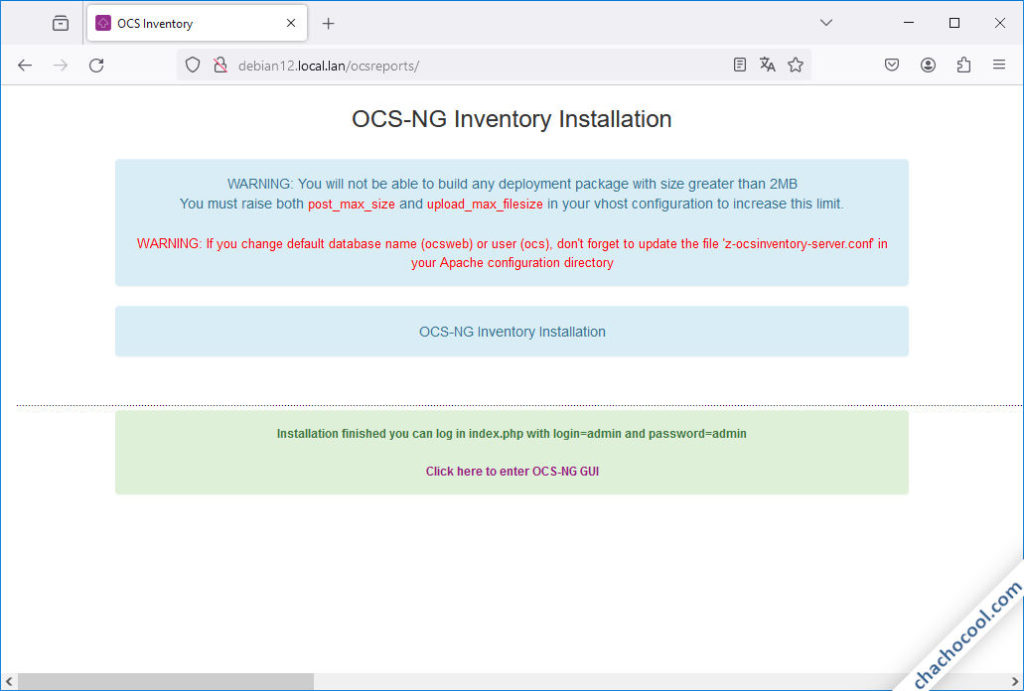
Task: Inspect the insecure connection padlock icon
Action: (220, 64)
